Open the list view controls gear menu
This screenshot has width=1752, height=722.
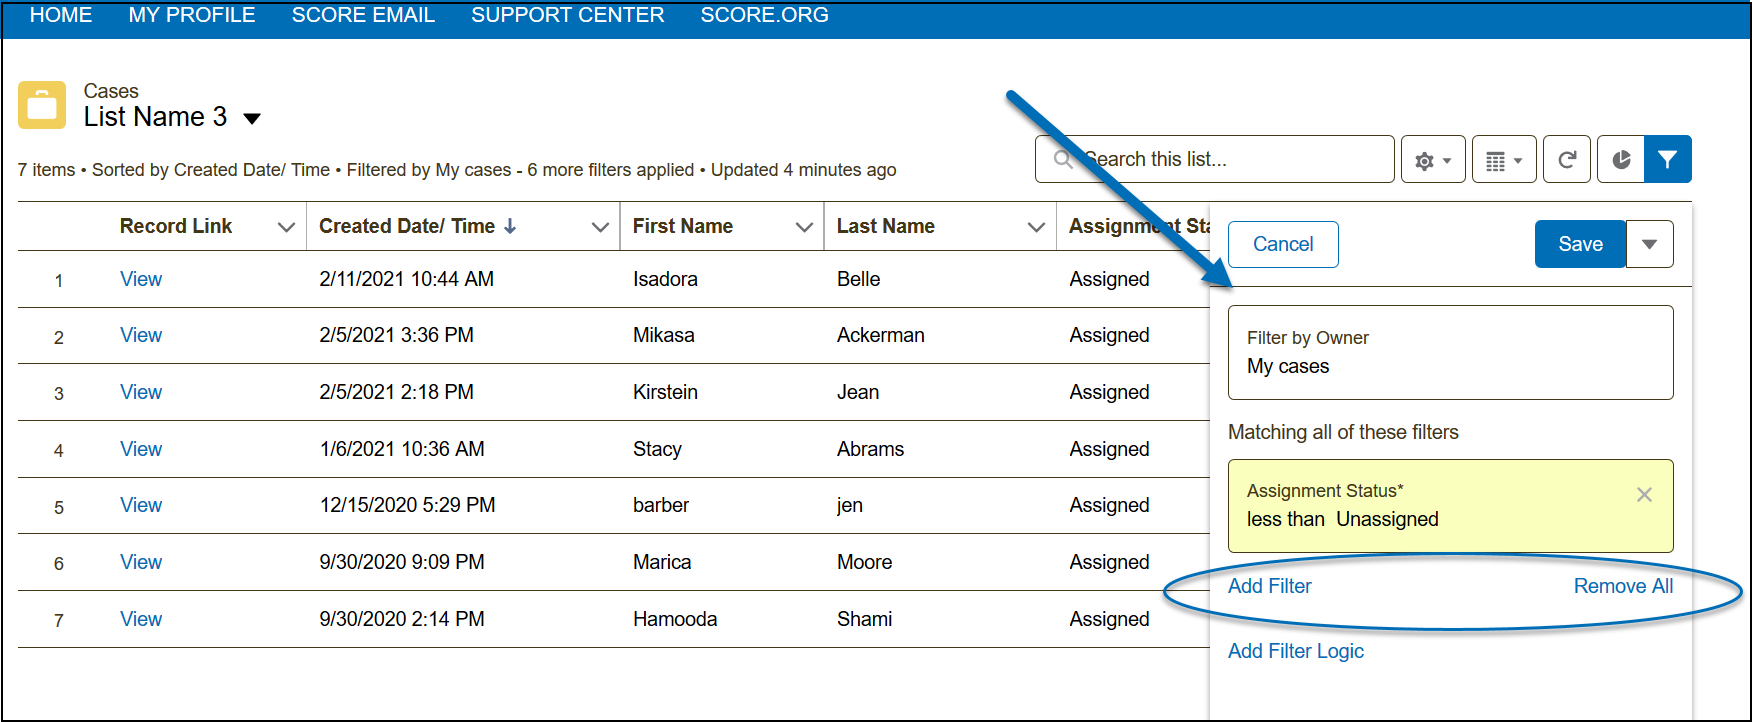[x=1432, y=160]
